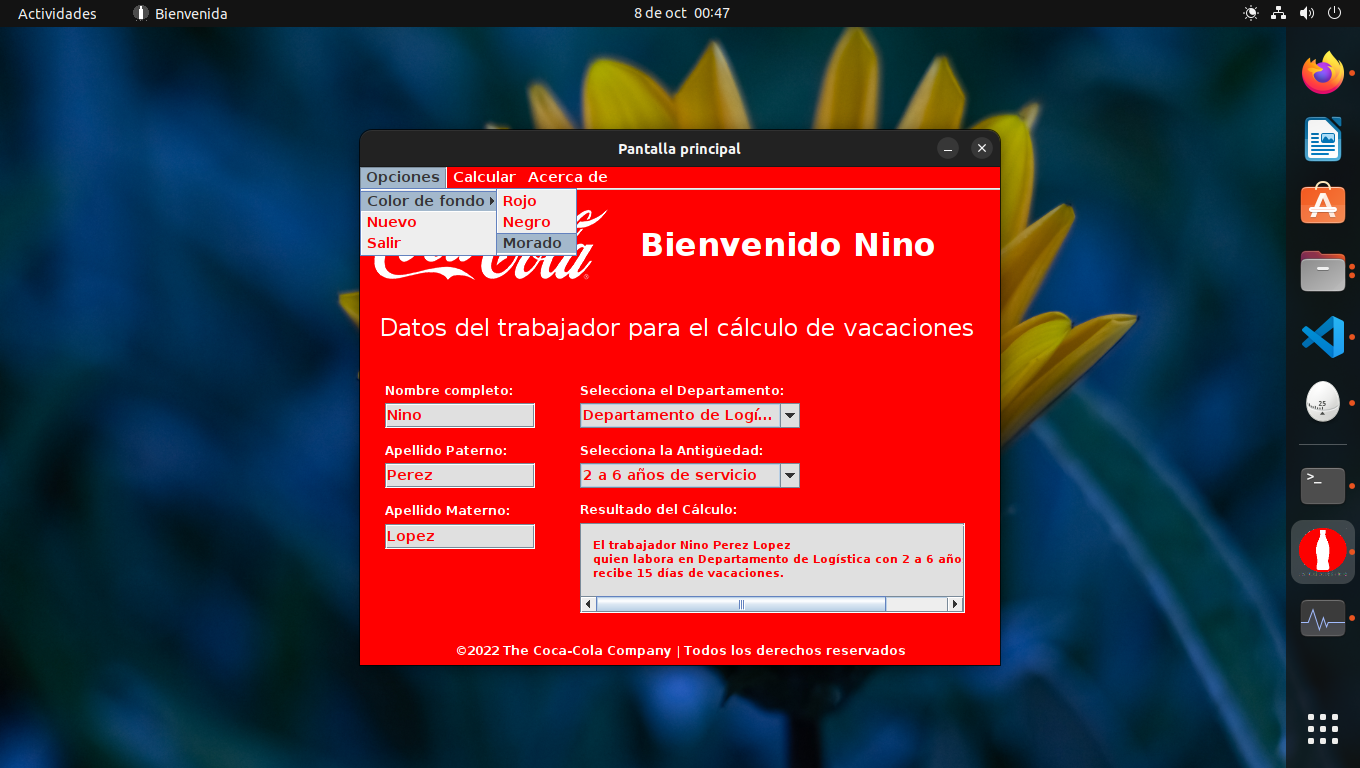Choose Salir from Opciones menu

[429, 243]
